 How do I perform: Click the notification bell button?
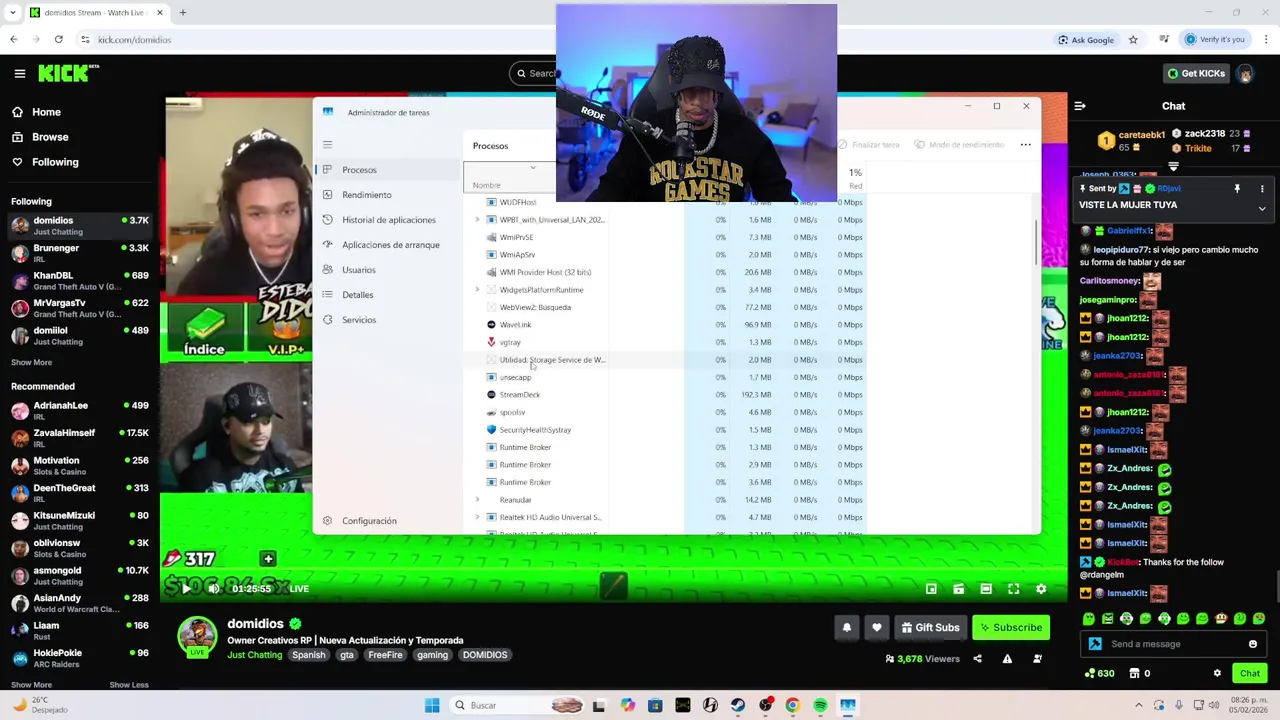click(x=847, y=627)
